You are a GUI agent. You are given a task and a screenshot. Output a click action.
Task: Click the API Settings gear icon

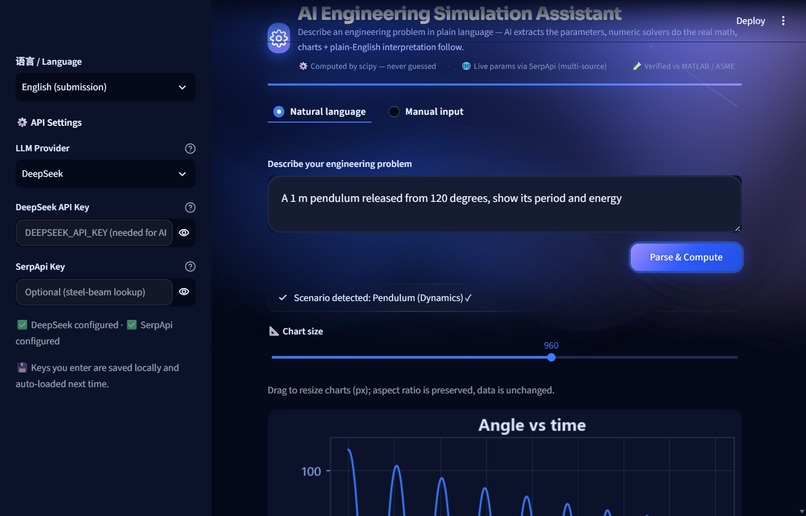click(22, 122)
